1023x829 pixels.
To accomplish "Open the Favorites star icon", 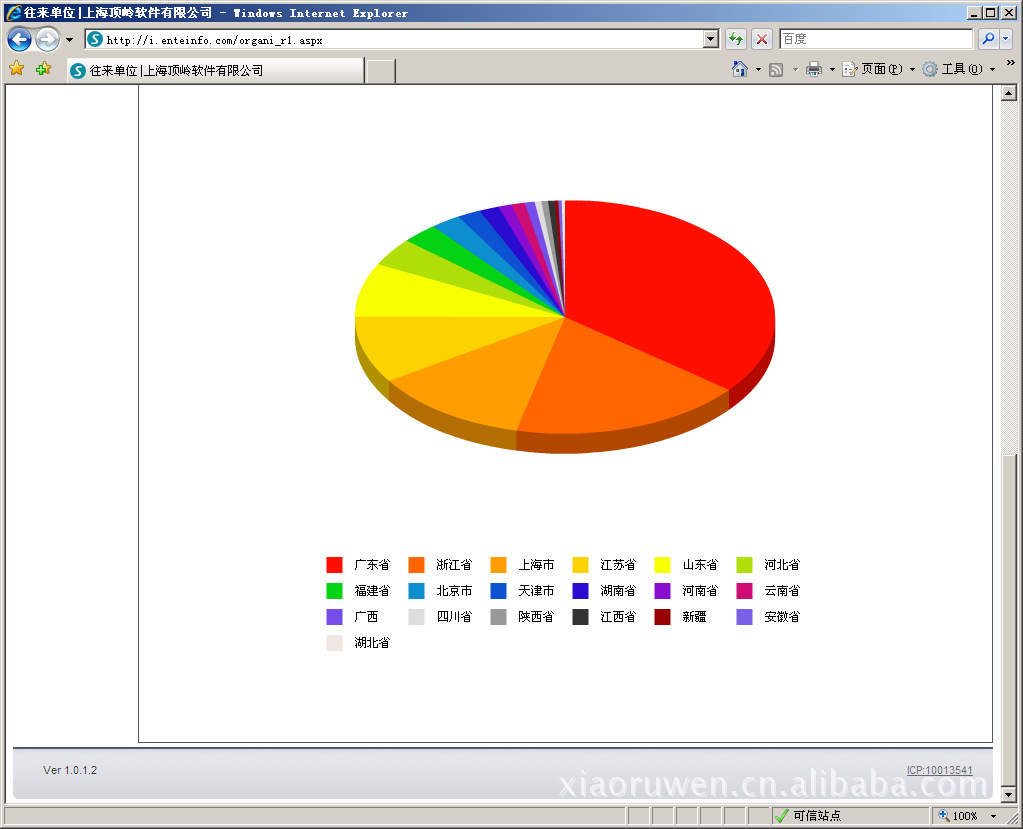I will click(16, 69).
